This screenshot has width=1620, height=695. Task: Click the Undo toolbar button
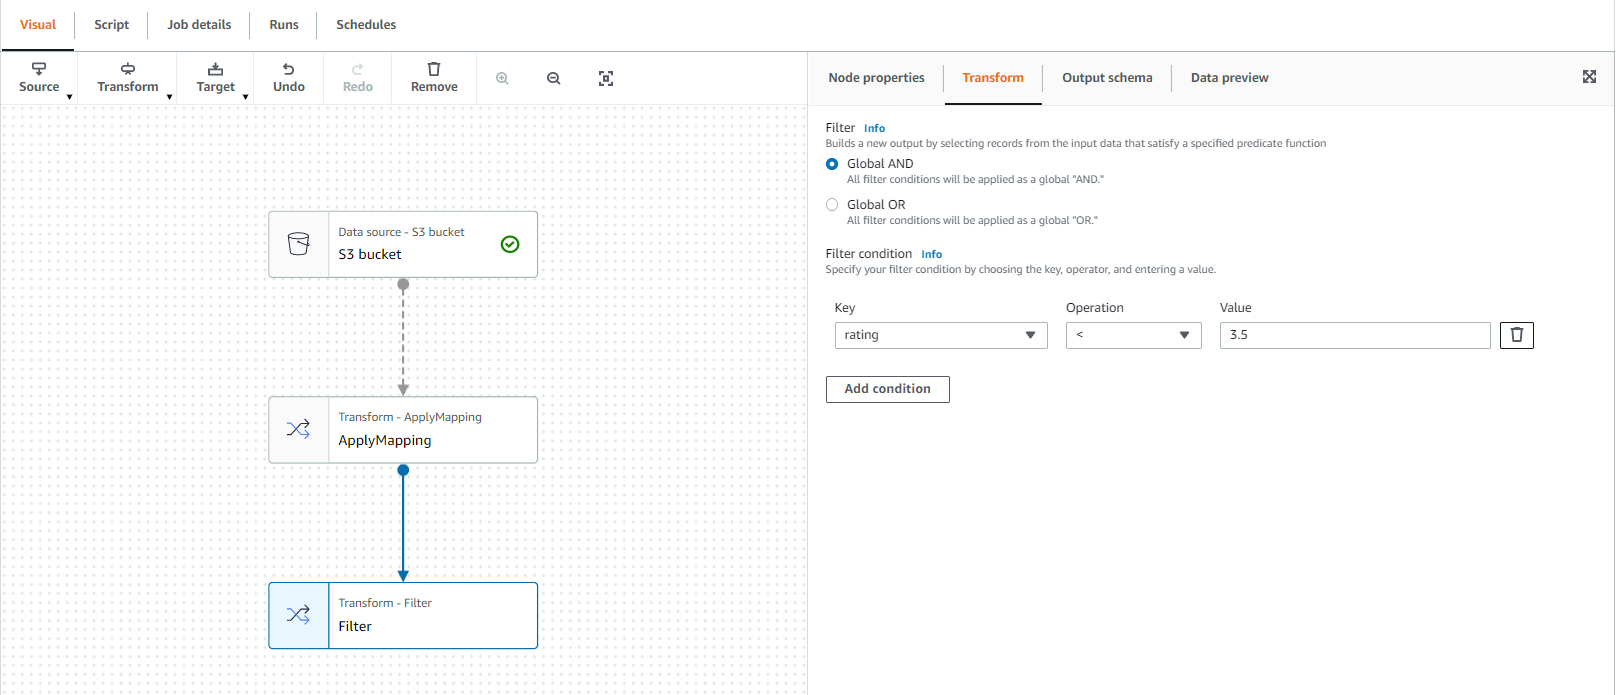(x=289, y=78)
